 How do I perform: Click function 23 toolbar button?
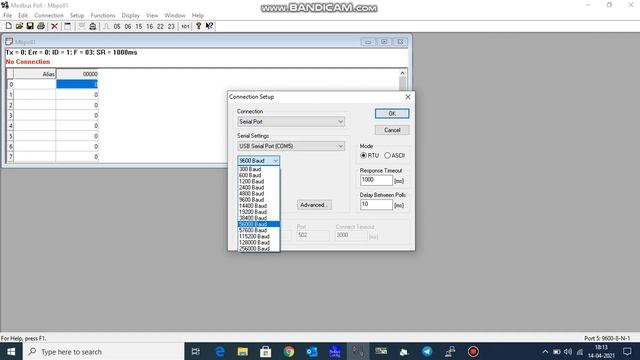tap(171, 26)
